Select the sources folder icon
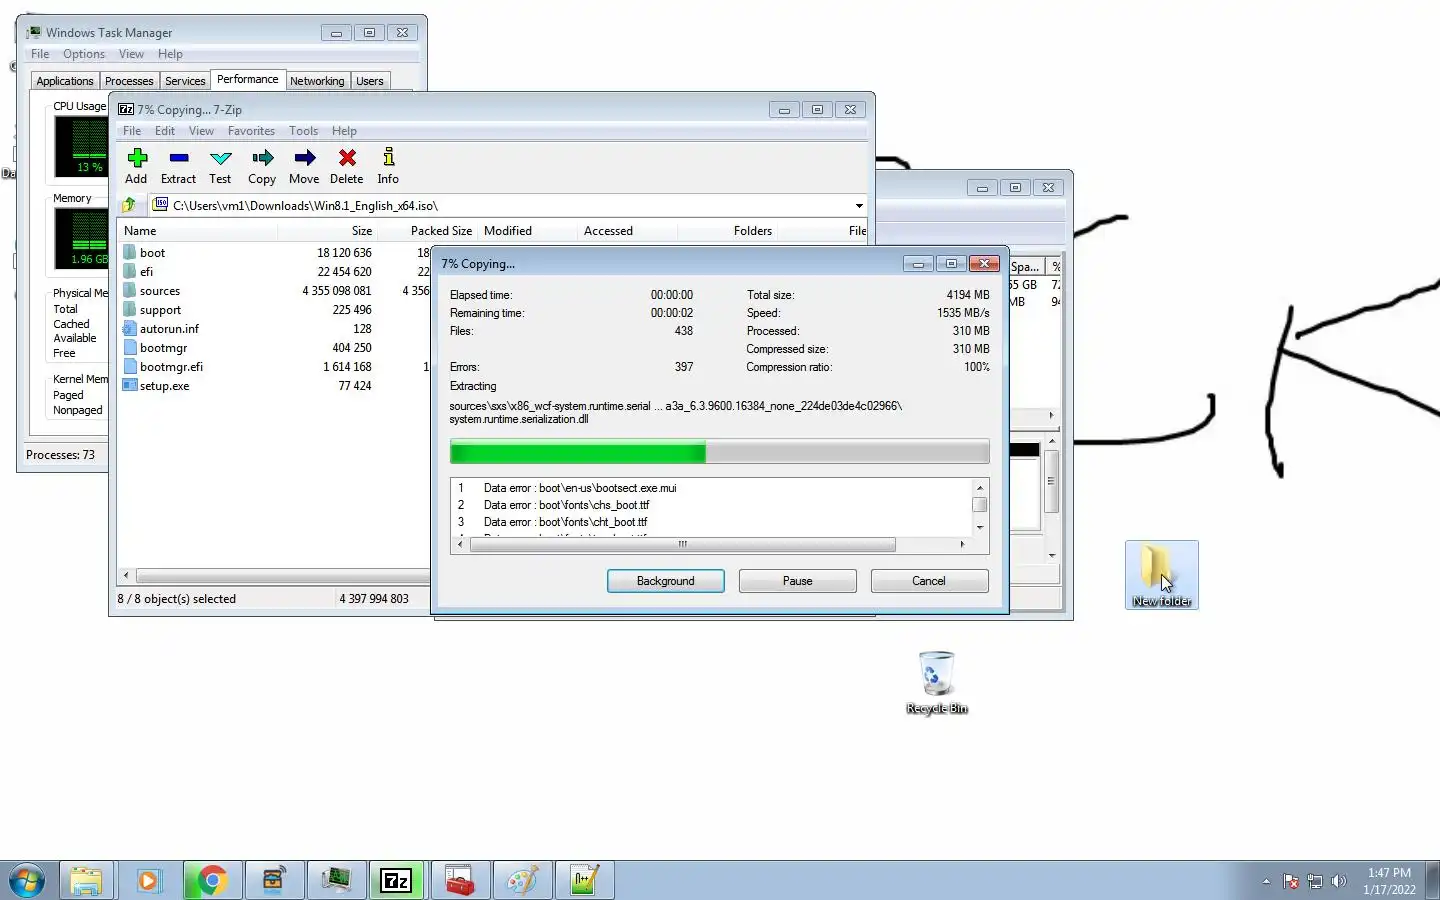Viewport: 1440px width, 900px height. tap(129, 291)
